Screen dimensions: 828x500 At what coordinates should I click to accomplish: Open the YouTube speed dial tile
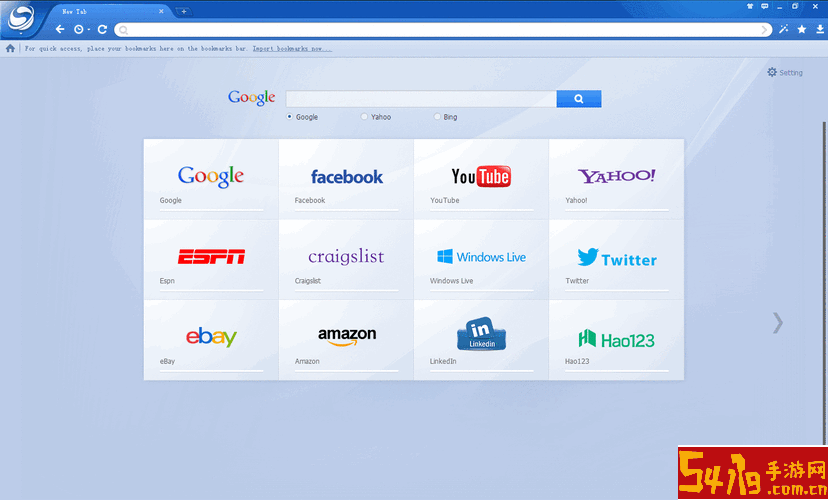pos(481,180)
